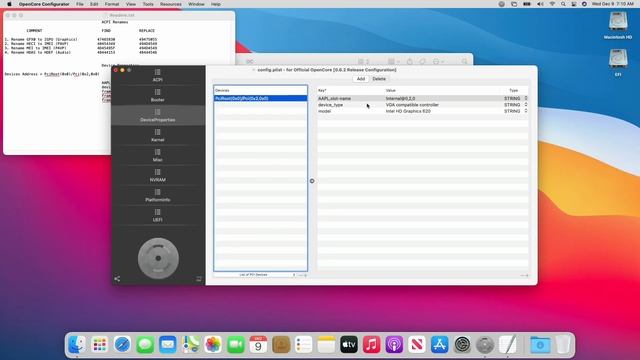
Task: Open Type dropdown for model row
Action: (x=526, y=111)
